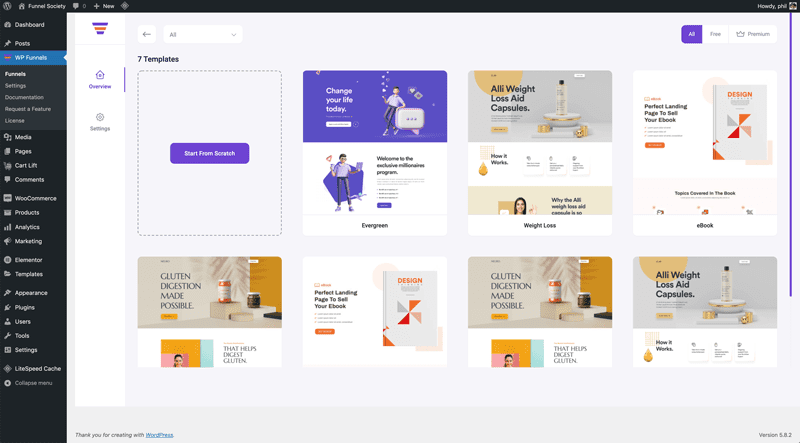Image resolution: width=800 pixels, height=443 pixels.
Task: Collapse the admin sidebar menu
Action: point(28,383)
